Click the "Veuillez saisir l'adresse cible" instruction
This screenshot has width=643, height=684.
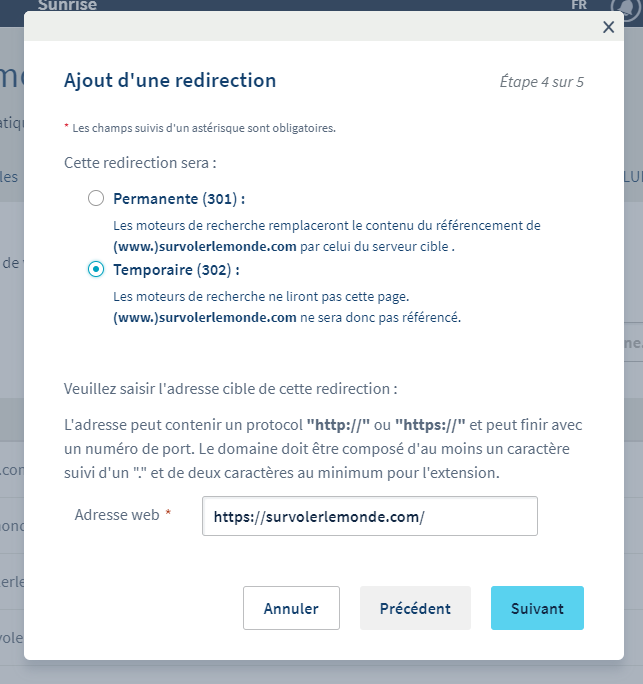point(230,388)
